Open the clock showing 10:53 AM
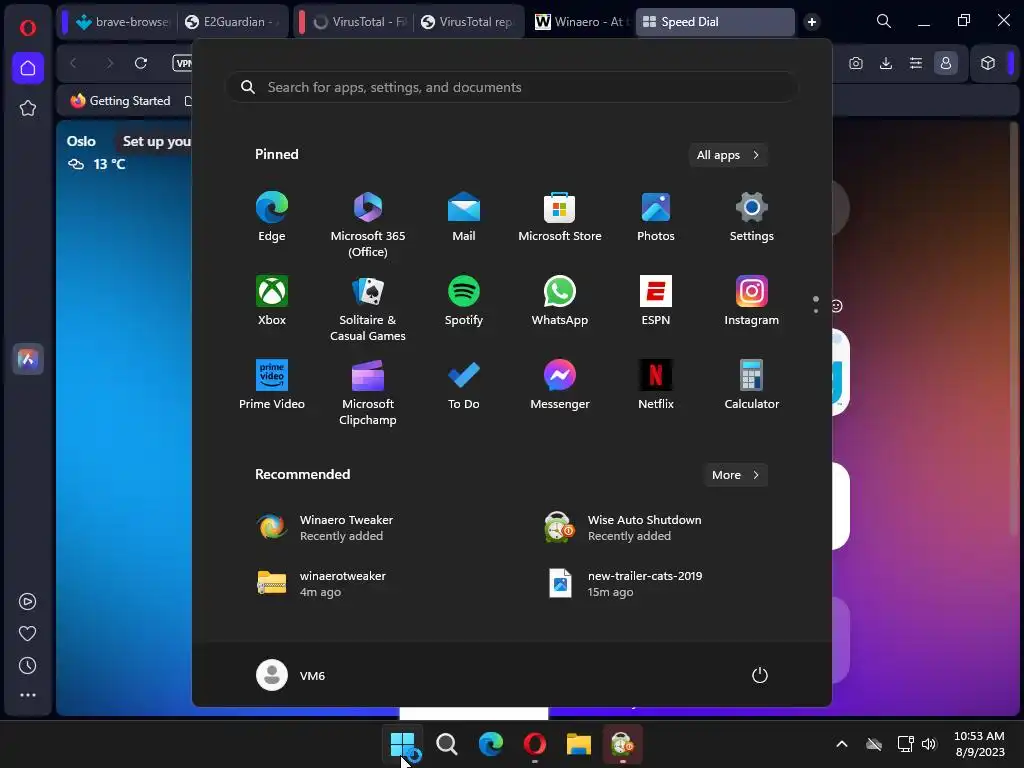 pyautogui.click(x=980, y=744)
